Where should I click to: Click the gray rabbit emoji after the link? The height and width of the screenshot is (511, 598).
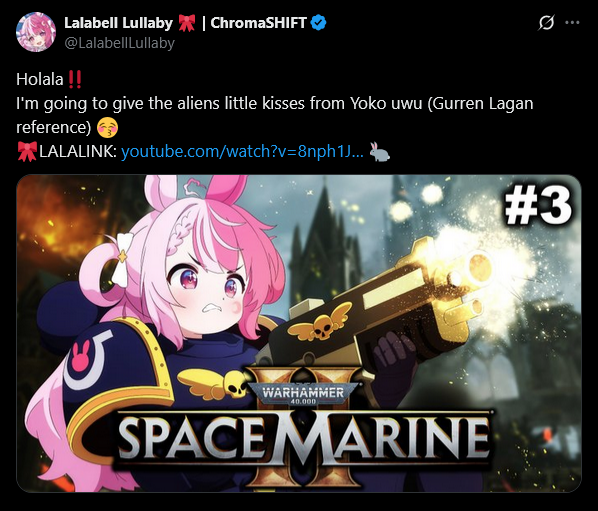click(x=379, y=151)
